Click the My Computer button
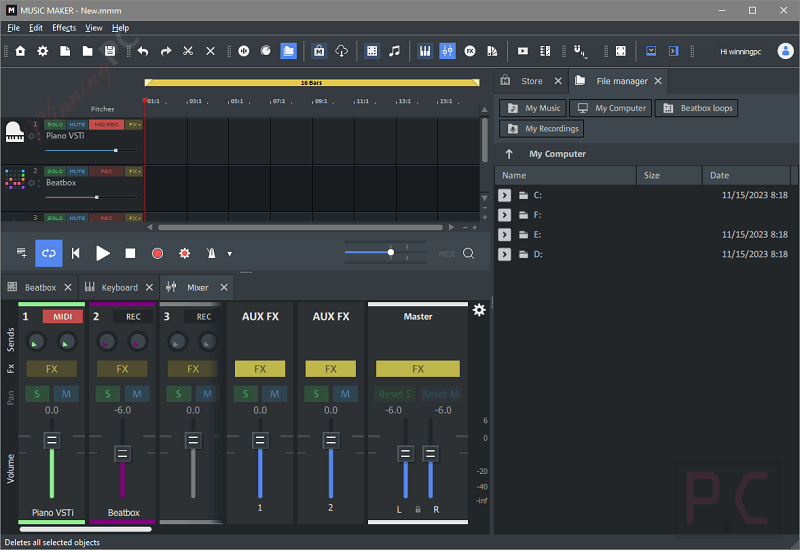This screenshot has width=800, height=550. point(610,108)
